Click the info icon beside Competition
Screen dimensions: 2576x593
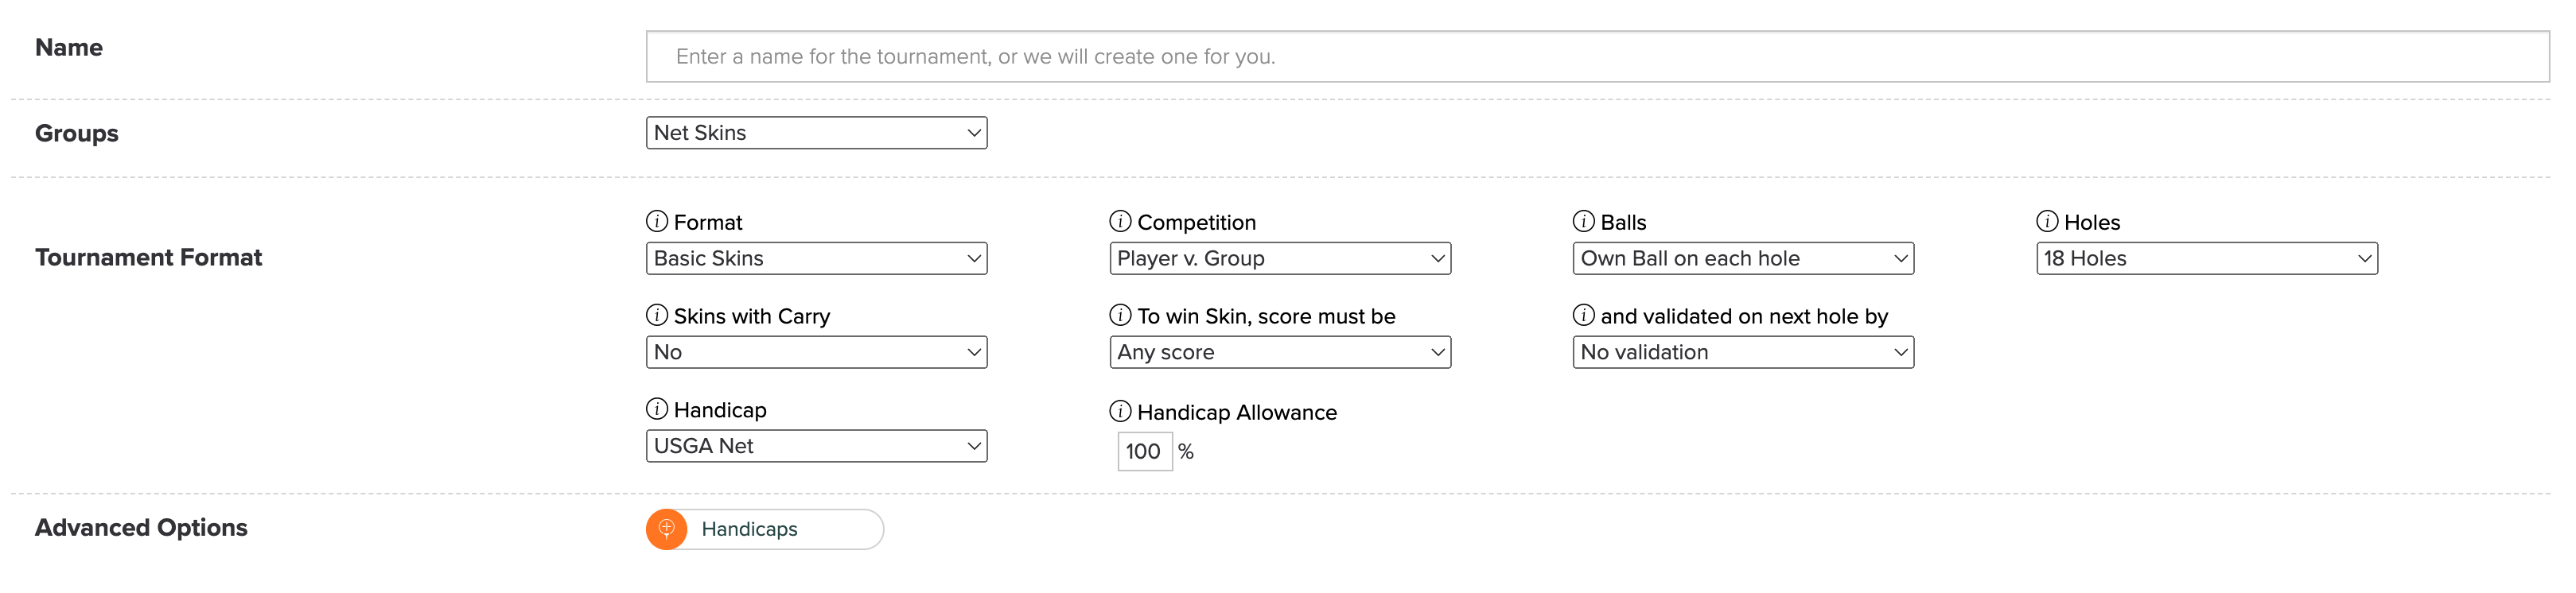(1120, 221)
